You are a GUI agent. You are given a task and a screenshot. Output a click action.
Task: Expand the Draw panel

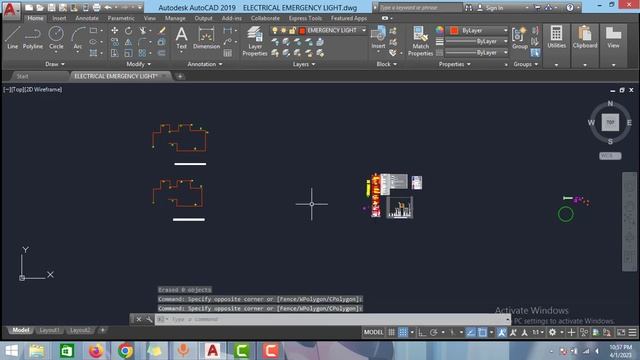point(55,64)
